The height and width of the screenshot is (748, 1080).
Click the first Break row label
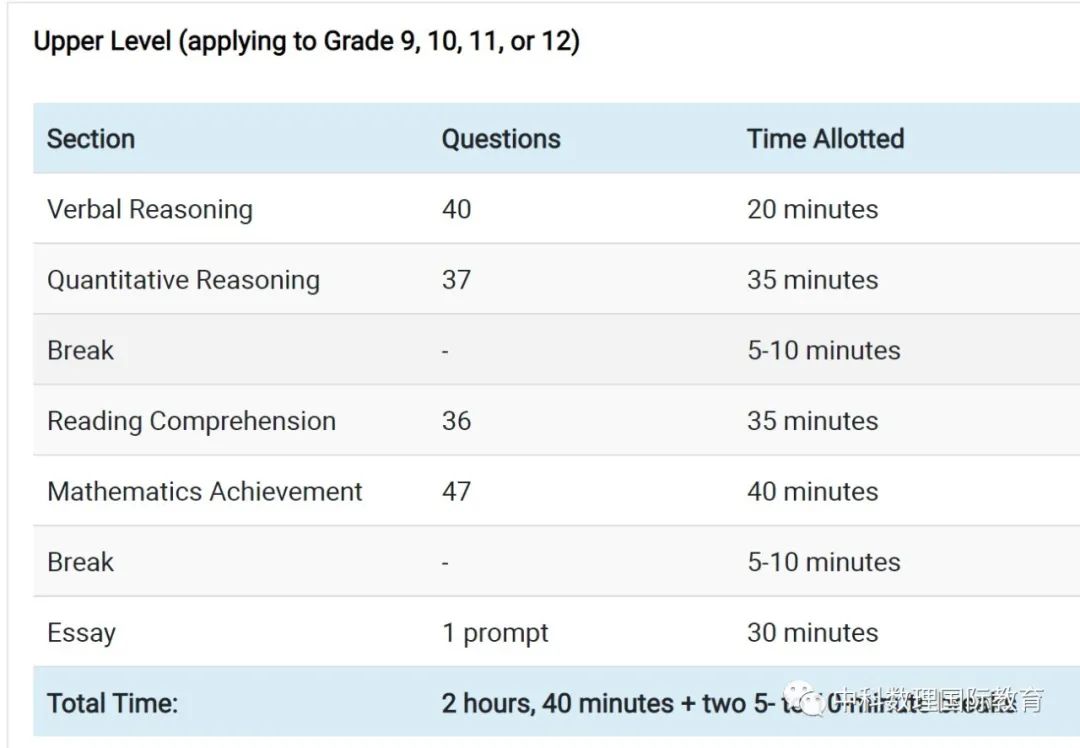(80, 351)
